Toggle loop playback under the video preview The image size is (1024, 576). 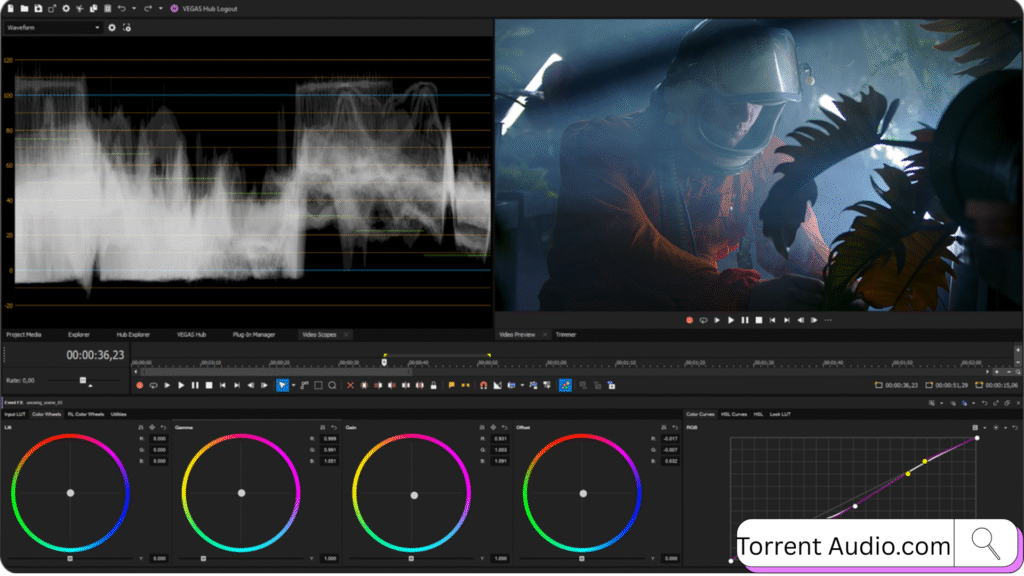coord(703,320)
